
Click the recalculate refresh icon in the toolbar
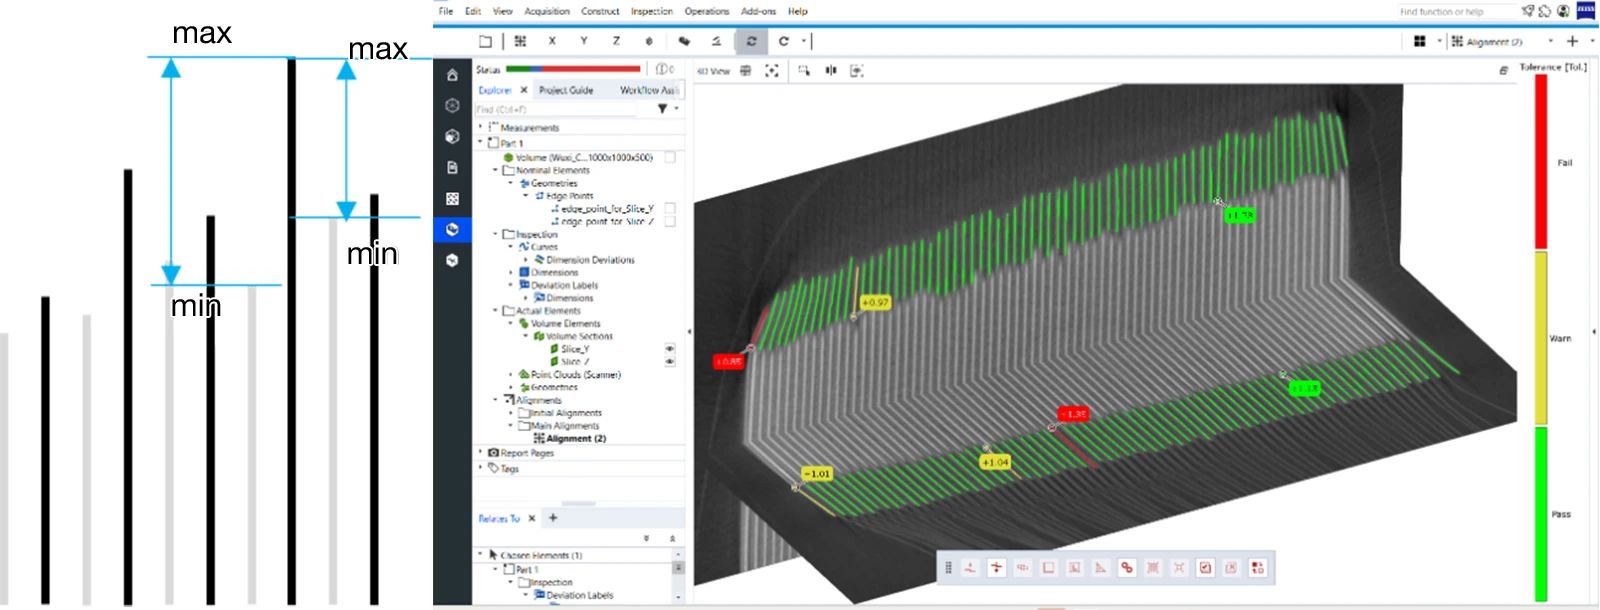751,41
